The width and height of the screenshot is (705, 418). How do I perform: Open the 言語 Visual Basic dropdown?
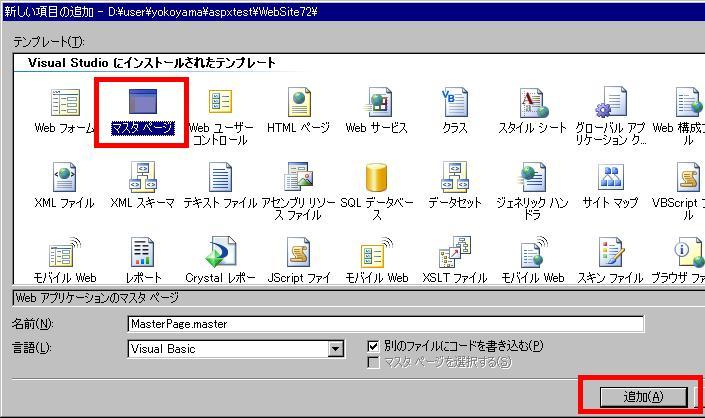coord(335,349)
